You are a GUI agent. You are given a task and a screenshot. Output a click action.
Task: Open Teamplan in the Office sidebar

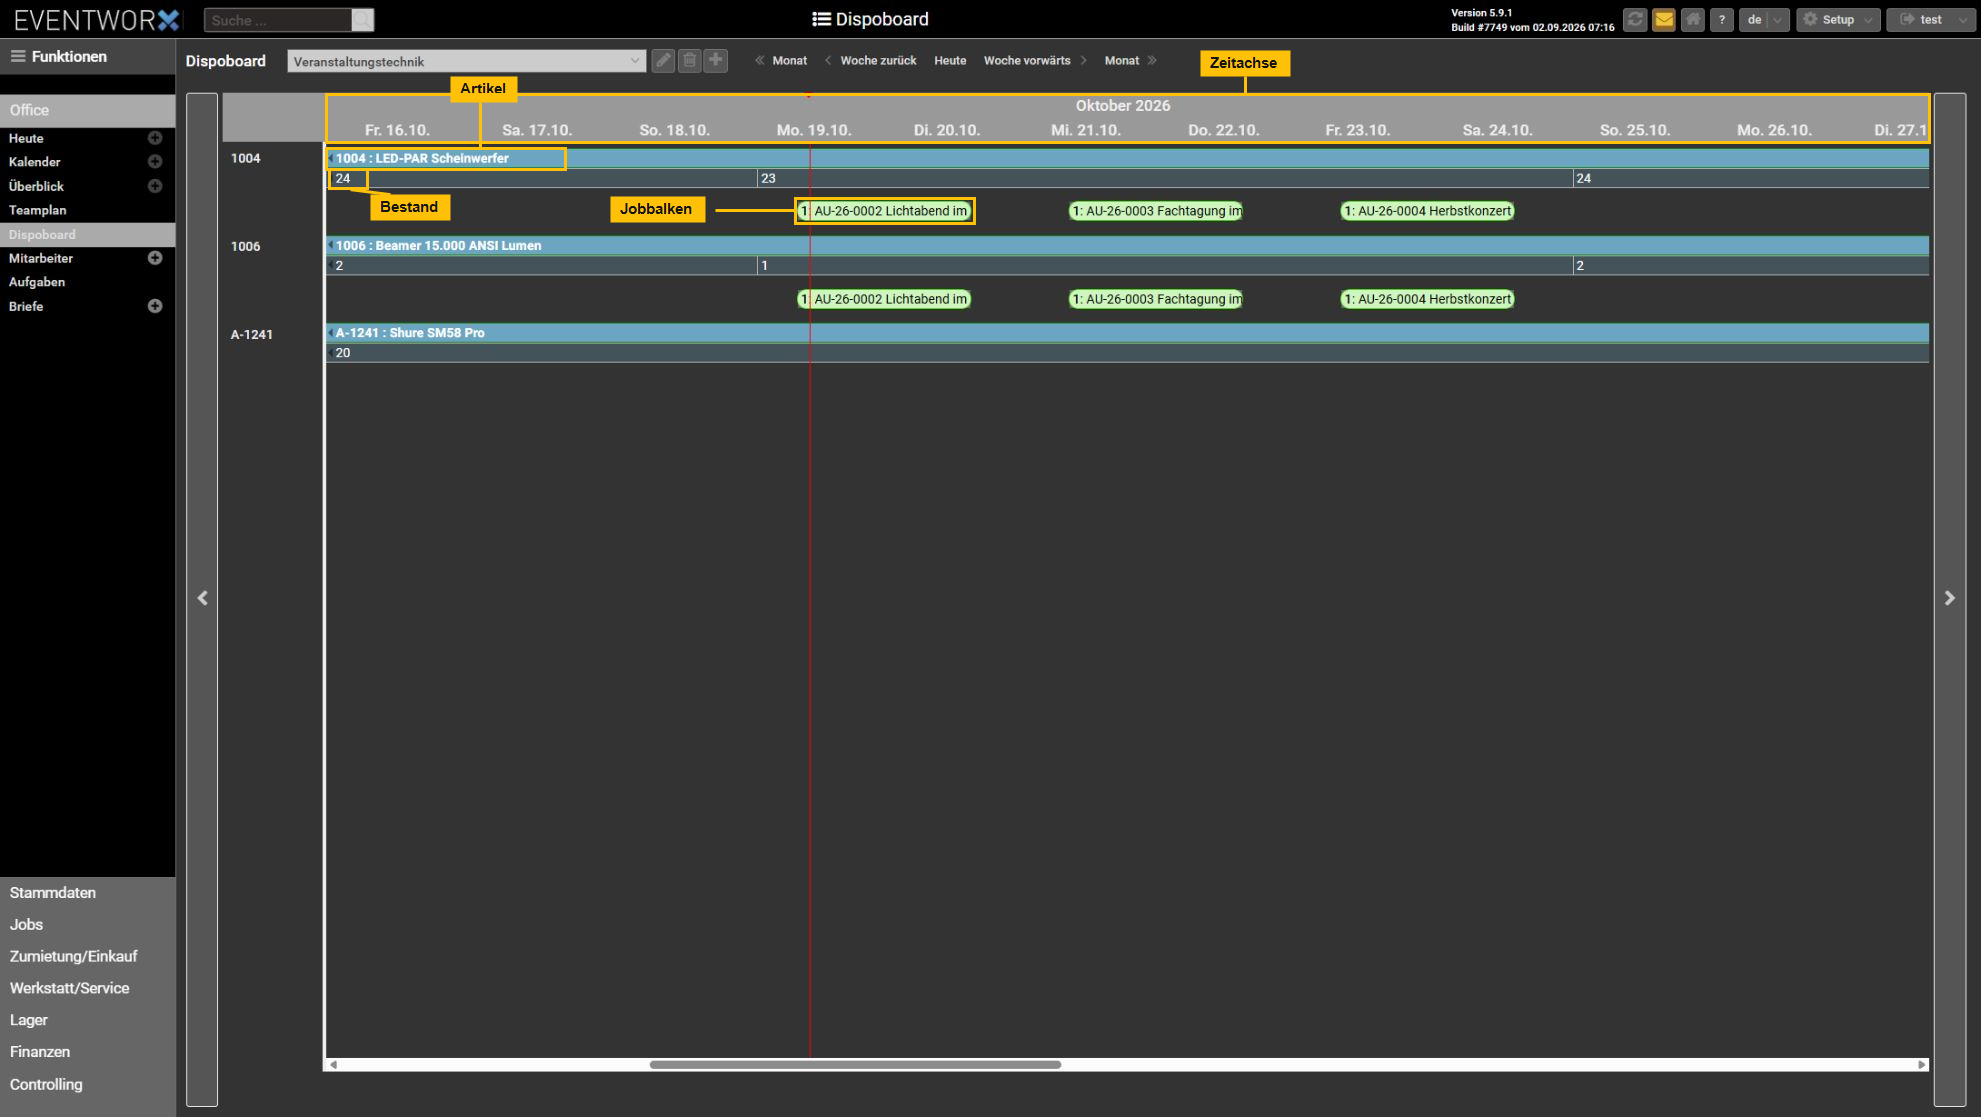click(x=38, y=210)
